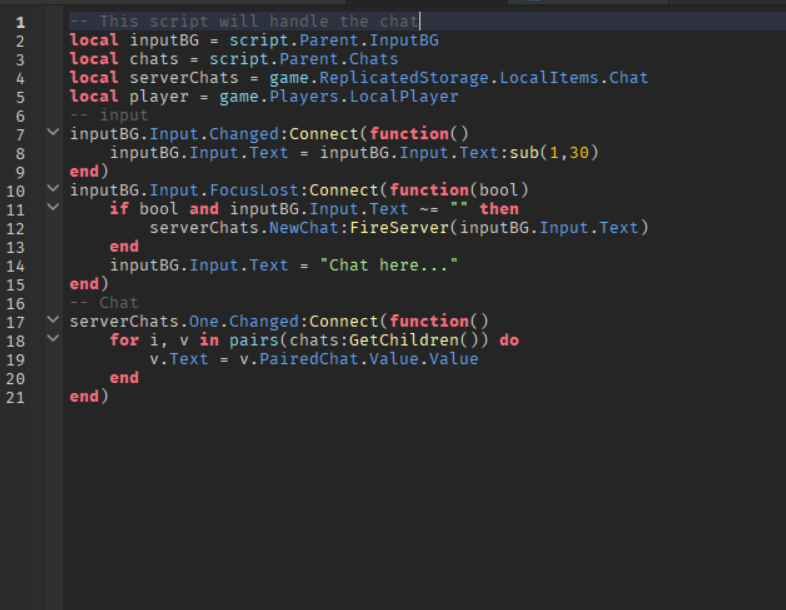Image resolution: width=786 pixels, height=610 pixels.
Task: Click the 'do' keyword on line 18
Action: tap(509, 340)
